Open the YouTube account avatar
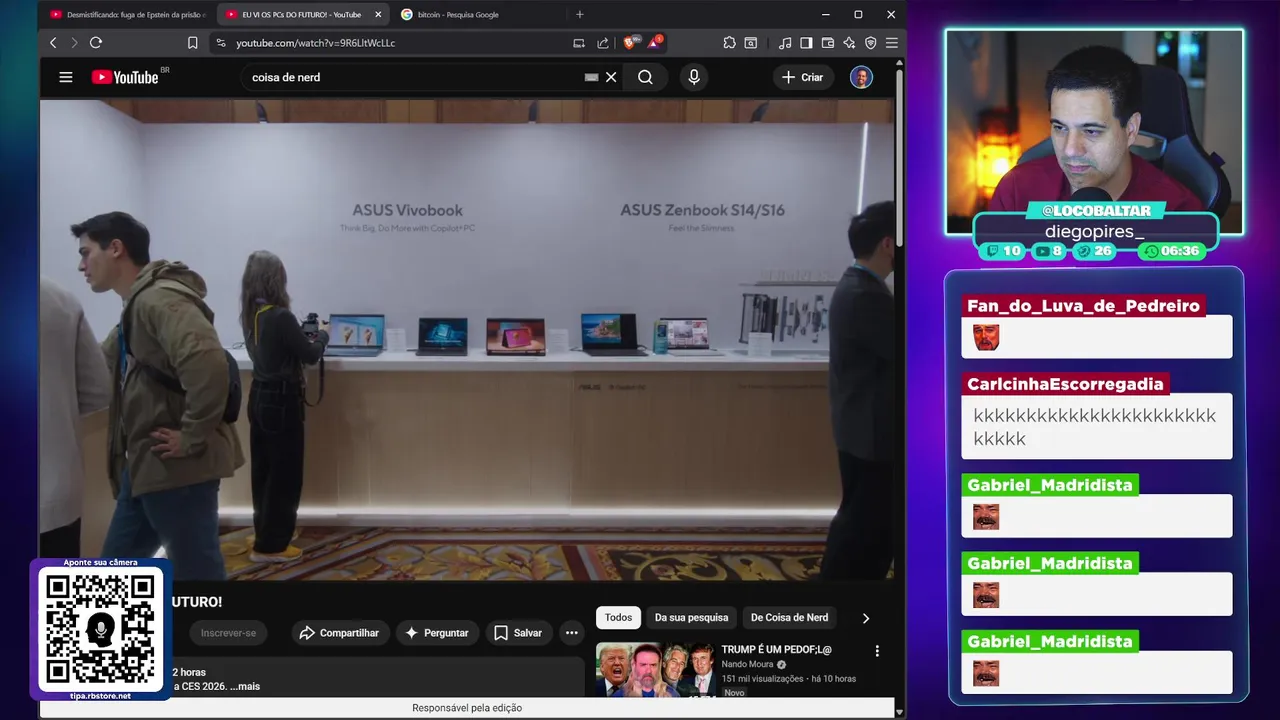Viewport: 1280px width, 720px height. (x=861, y=77)
